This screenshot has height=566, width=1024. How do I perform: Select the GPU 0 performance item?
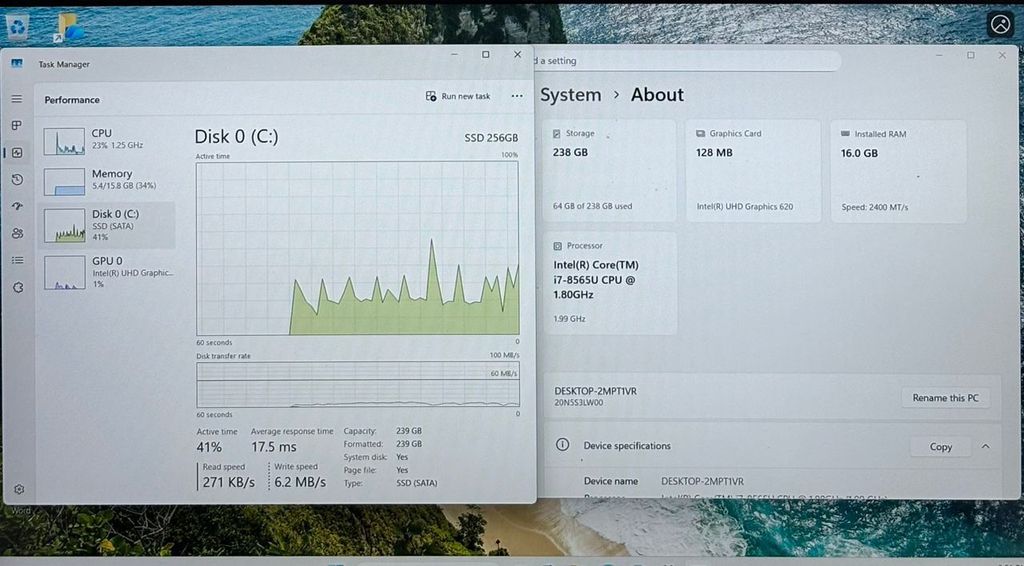click(x=105, y=272)
